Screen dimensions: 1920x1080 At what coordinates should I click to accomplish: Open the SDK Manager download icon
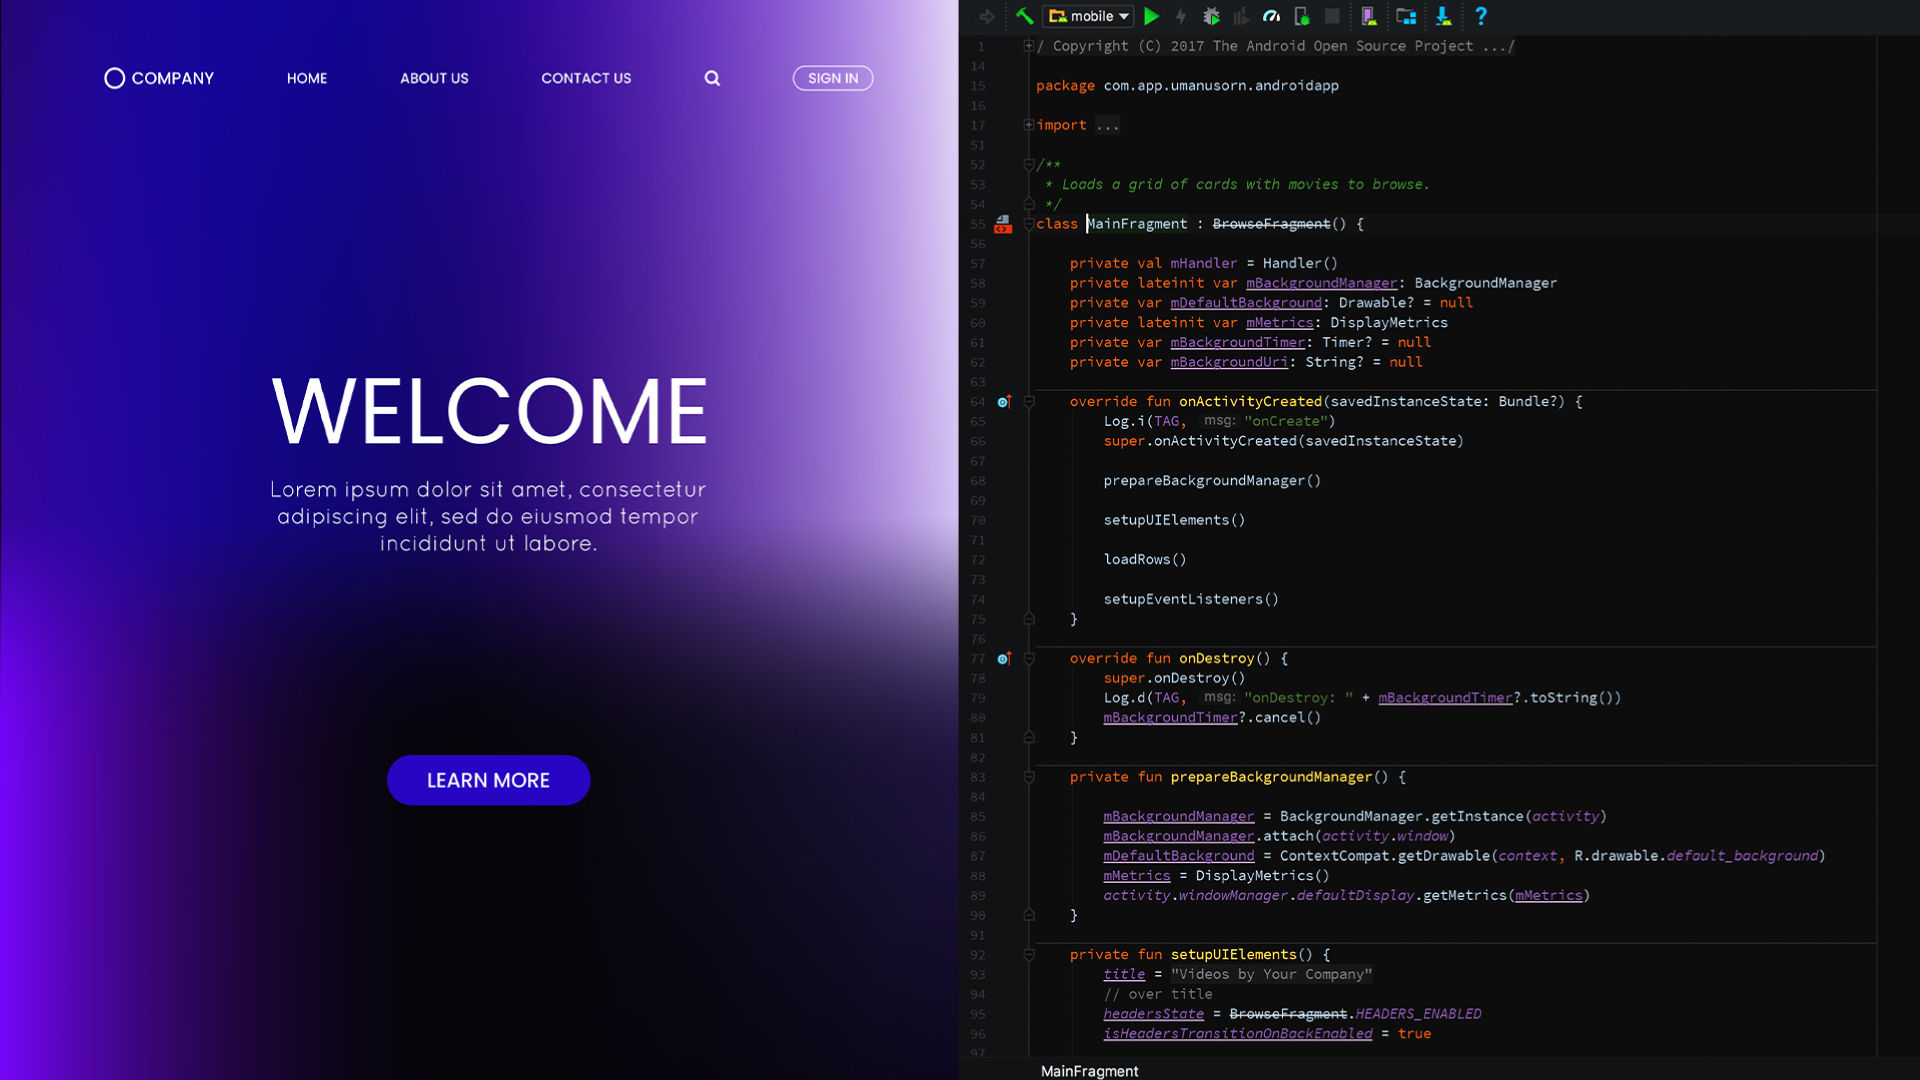[x=1443, y=16]
